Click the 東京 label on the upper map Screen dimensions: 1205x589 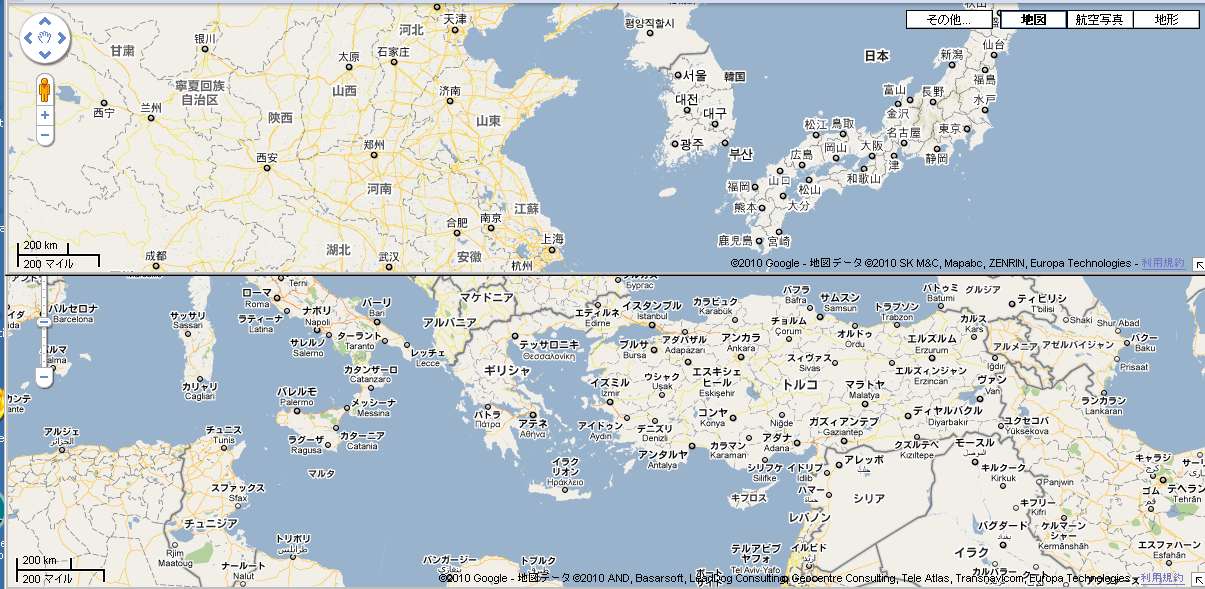click(x=949, y=129)
